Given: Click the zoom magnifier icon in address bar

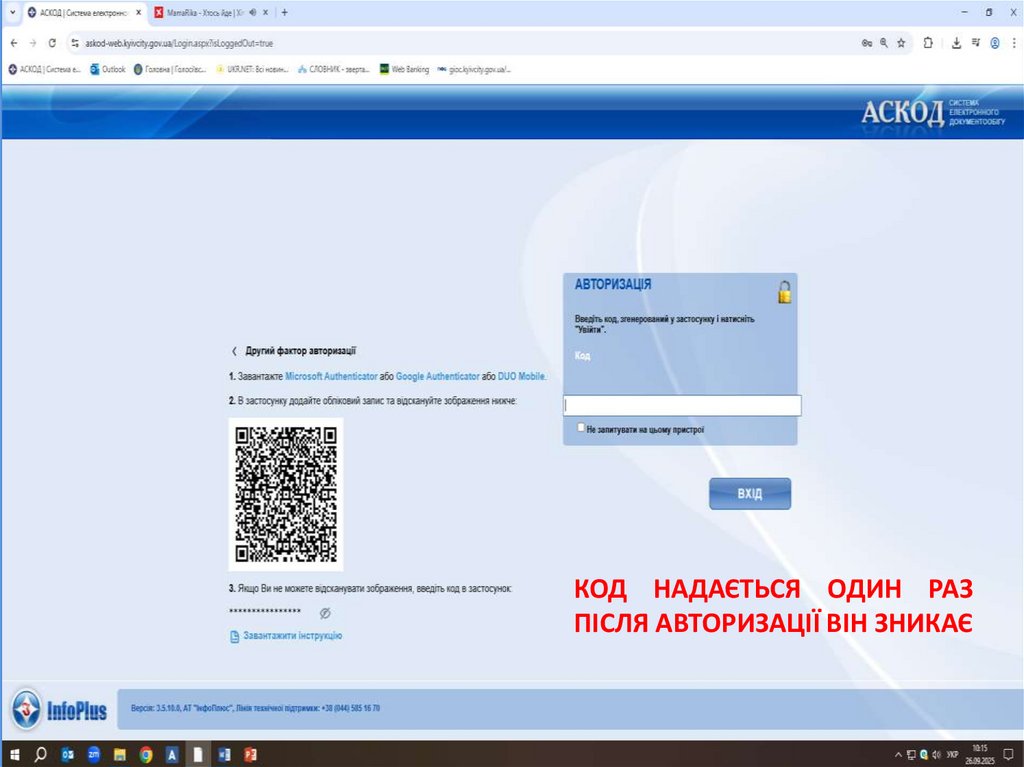Looking at the screenshot, I should pyautogui.click(x=884, y=43).
